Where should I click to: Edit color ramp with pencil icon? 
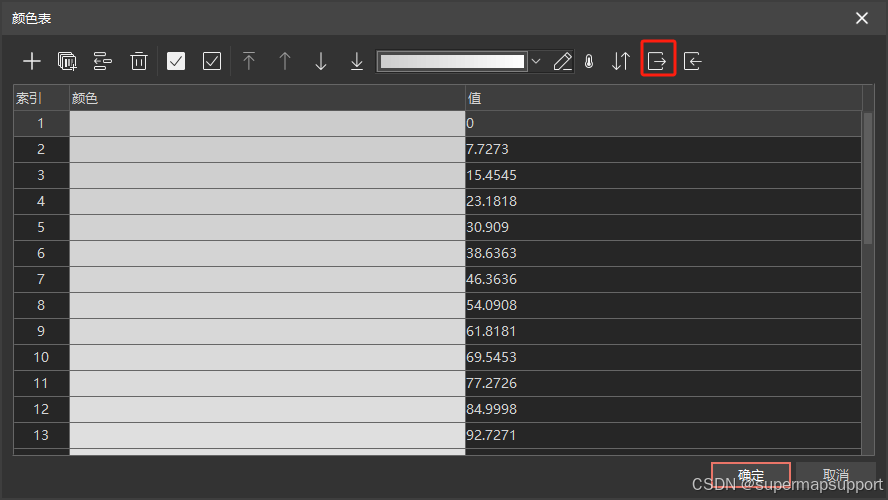(x=562, y=61)
